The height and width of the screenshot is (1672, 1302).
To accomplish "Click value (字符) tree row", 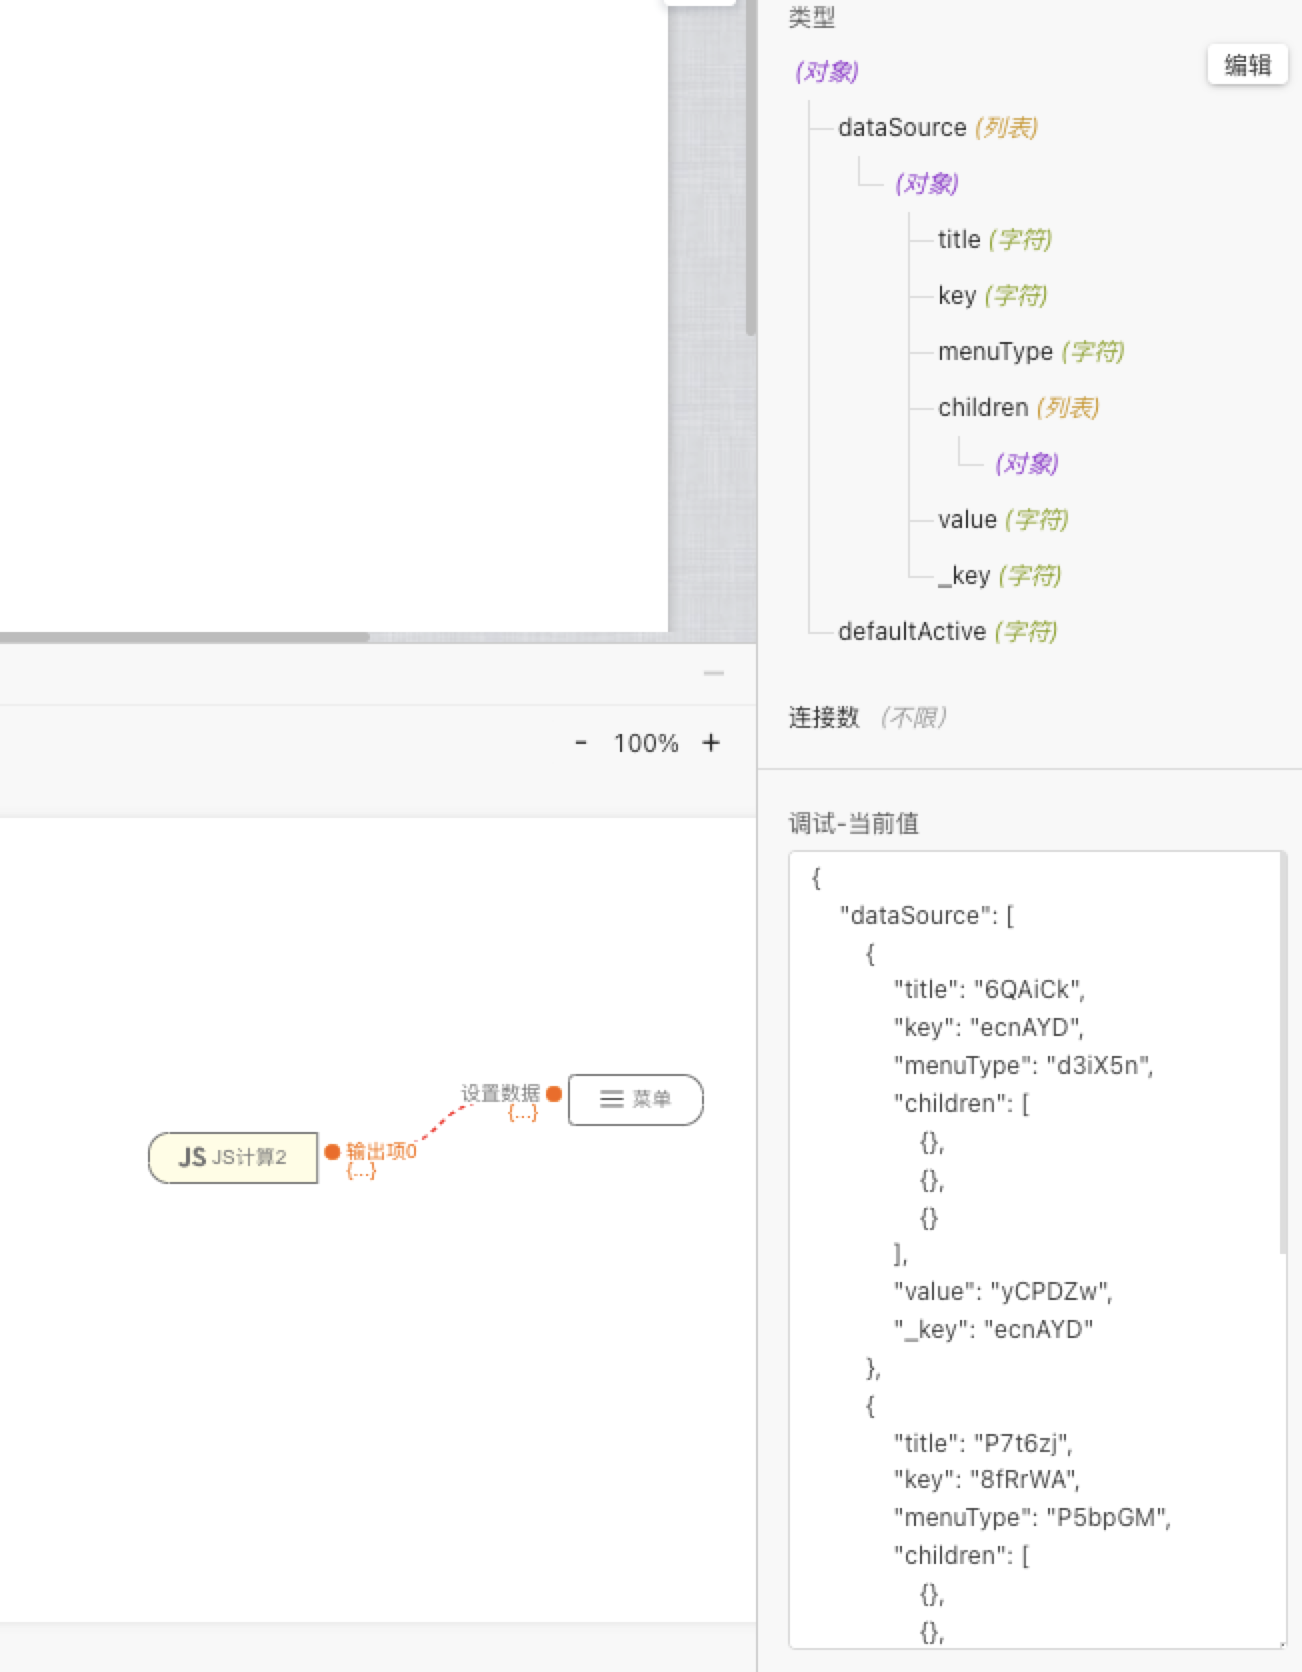I will tap(1003, 520).
